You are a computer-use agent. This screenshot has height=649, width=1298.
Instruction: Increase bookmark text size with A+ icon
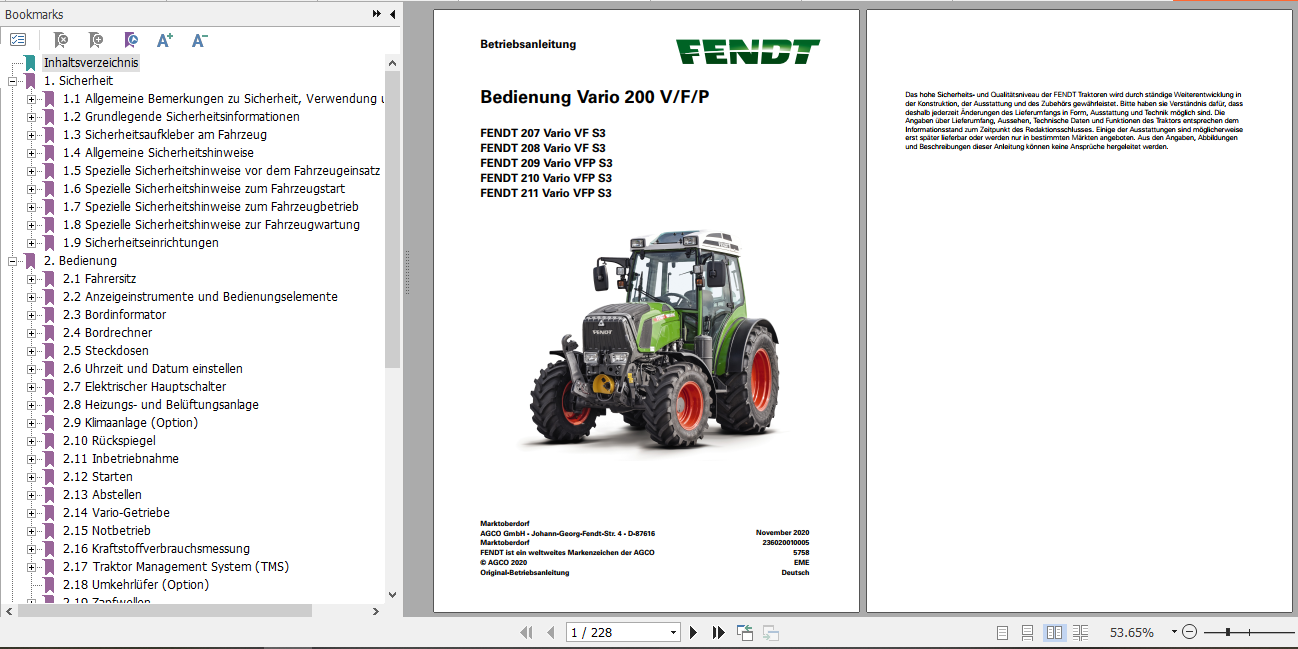[165, 40]
